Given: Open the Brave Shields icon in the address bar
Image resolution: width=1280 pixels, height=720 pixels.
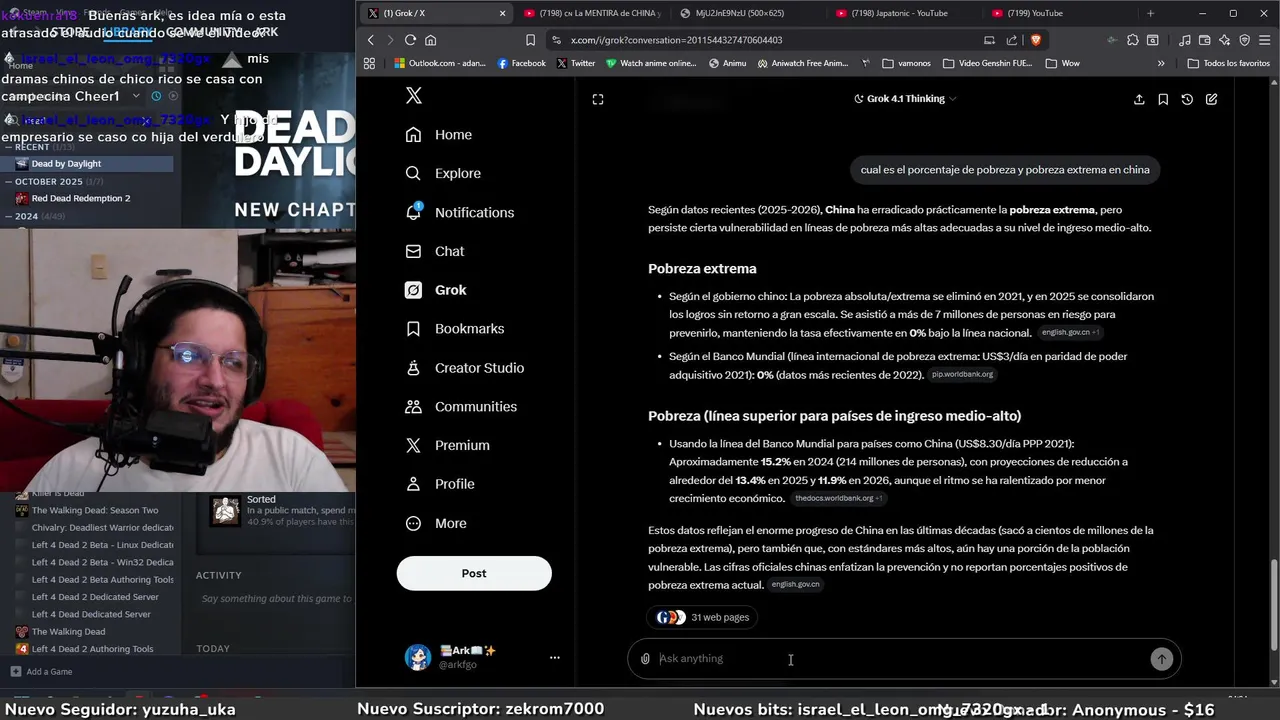Looking at the screenshot, I should tap(1035, 40).
